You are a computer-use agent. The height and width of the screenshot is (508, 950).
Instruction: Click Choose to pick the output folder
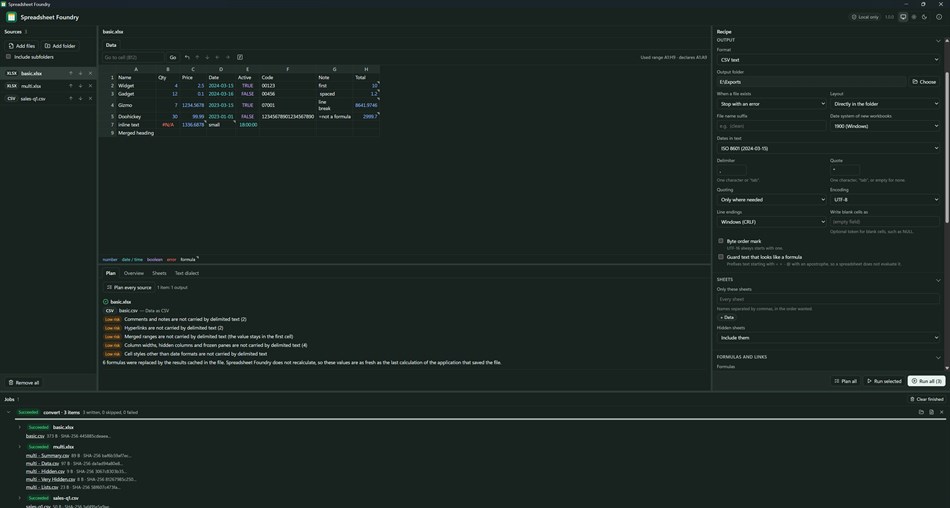(925, 82)
